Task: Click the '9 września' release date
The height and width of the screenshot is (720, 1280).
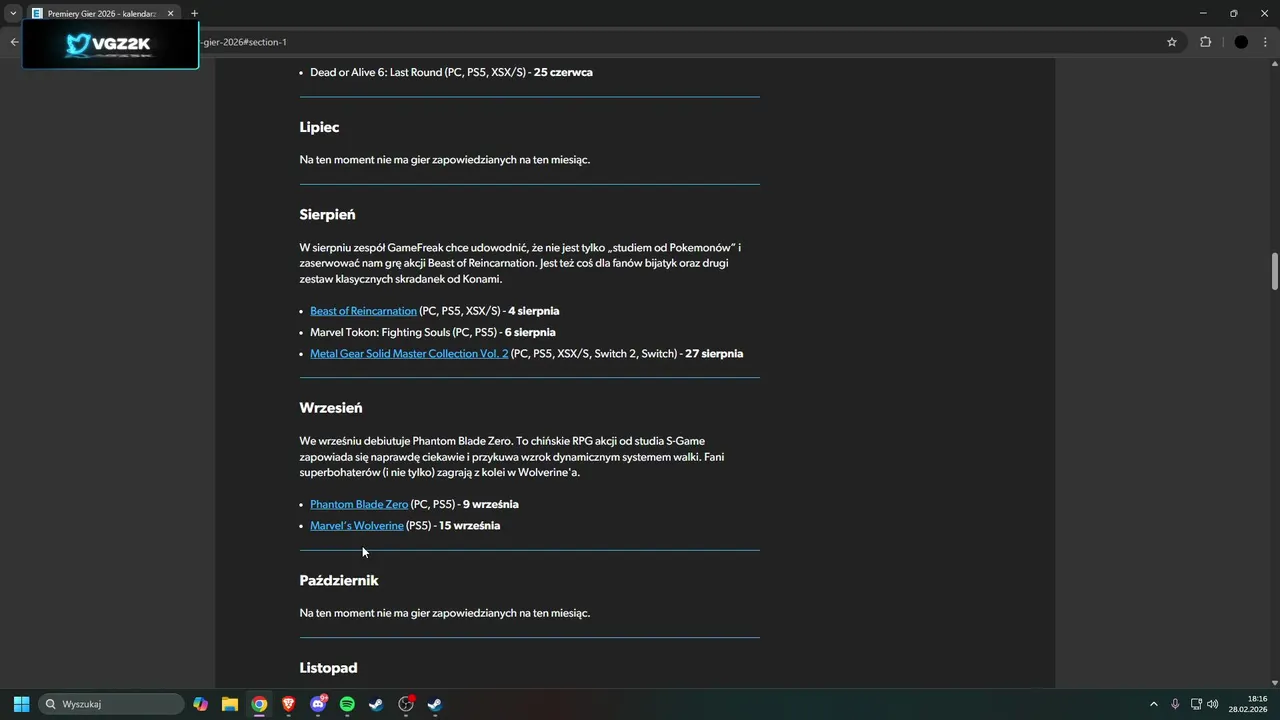Action: pos(491,505)
